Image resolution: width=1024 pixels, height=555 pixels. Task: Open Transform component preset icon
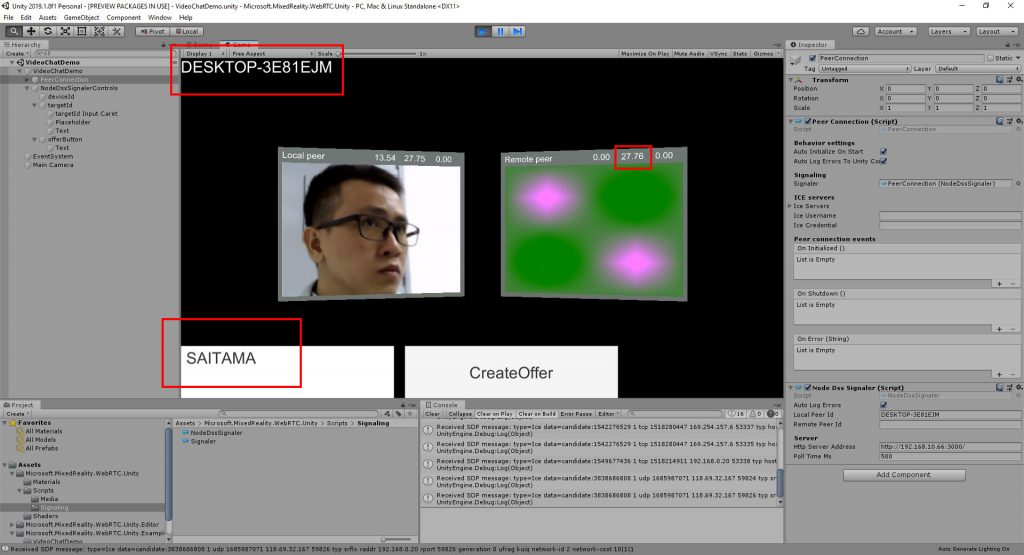tap(1010, 80)
